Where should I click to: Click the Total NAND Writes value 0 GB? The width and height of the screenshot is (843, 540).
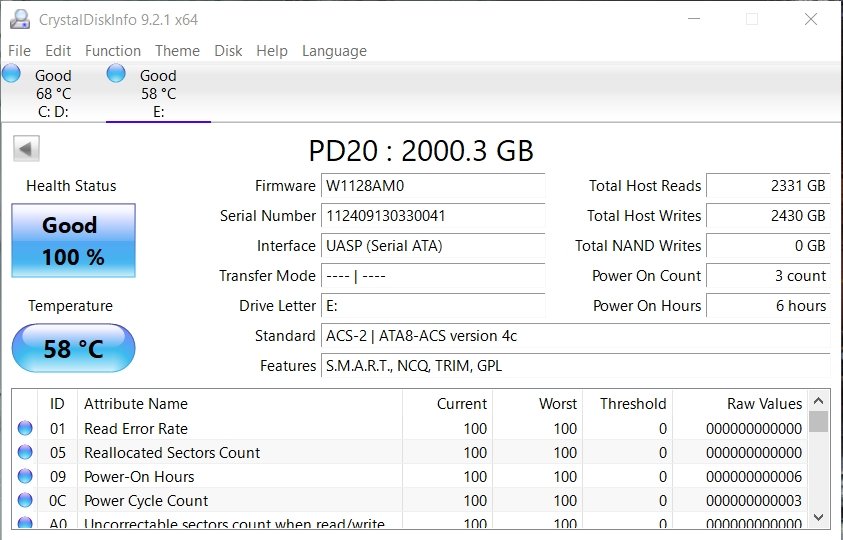coord(768,246)
